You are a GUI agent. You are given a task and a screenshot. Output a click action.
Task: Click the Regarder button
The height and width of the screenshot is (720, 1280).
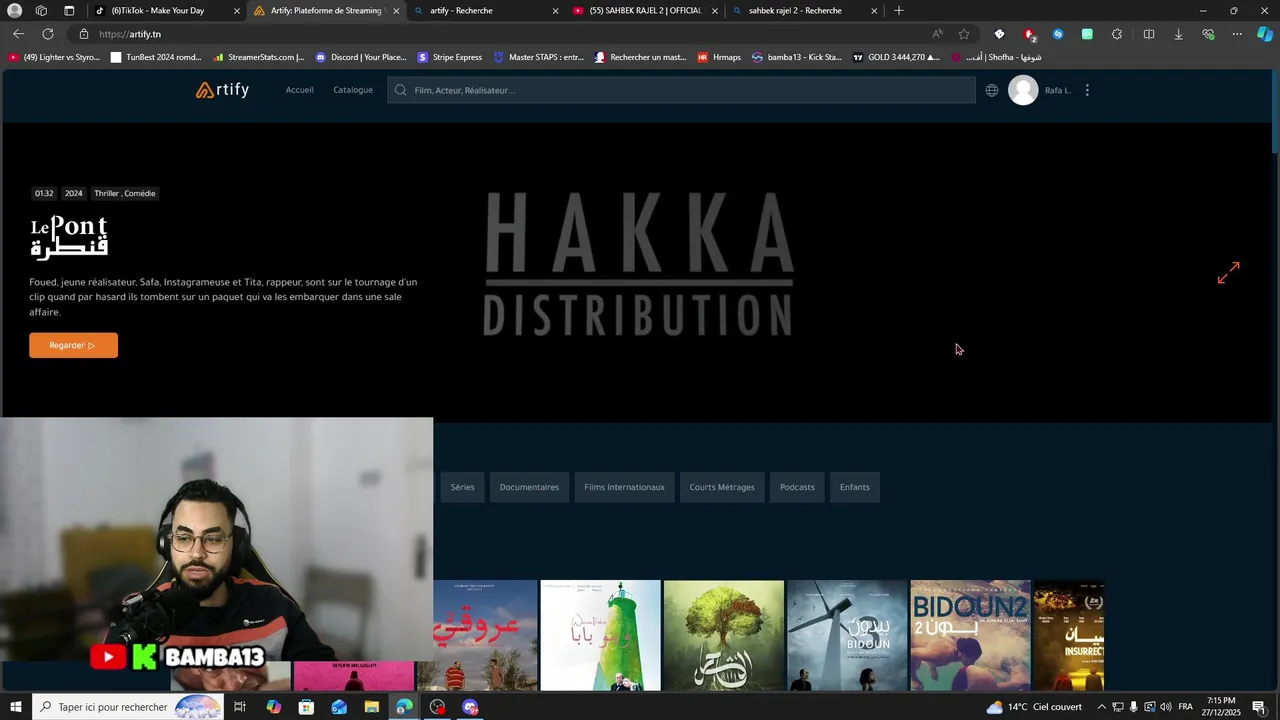point(73,345)
